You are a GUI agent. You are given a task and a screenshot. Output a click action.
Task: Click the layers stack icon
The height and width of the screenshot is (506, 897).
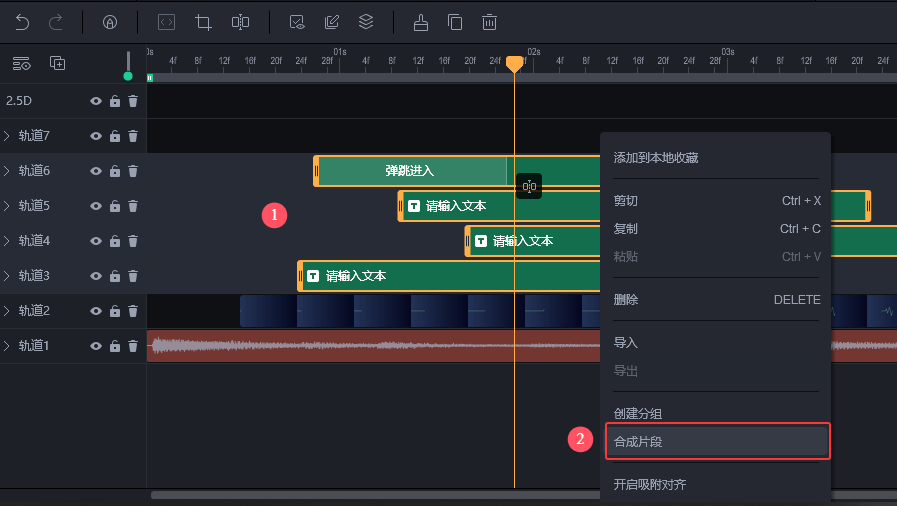pyautogui.click(x=366, y=21)
